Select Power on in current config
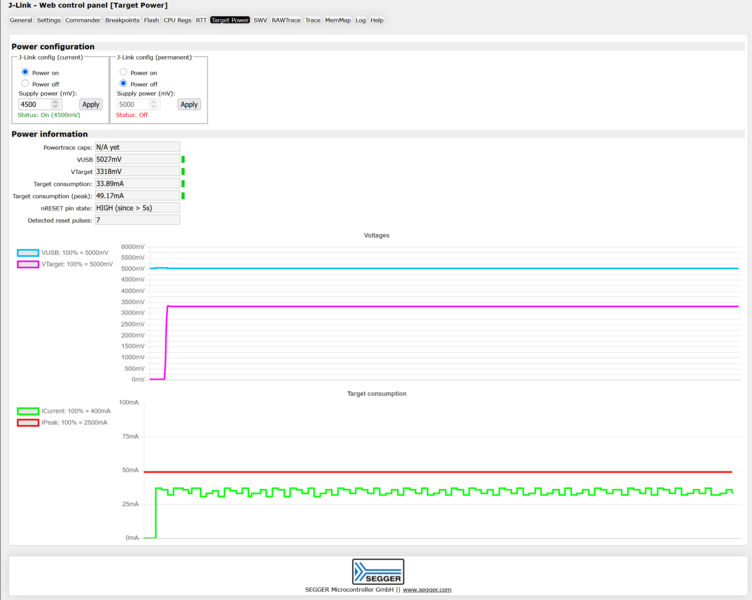Screen dimensions: 752x600 coord(25,72)
